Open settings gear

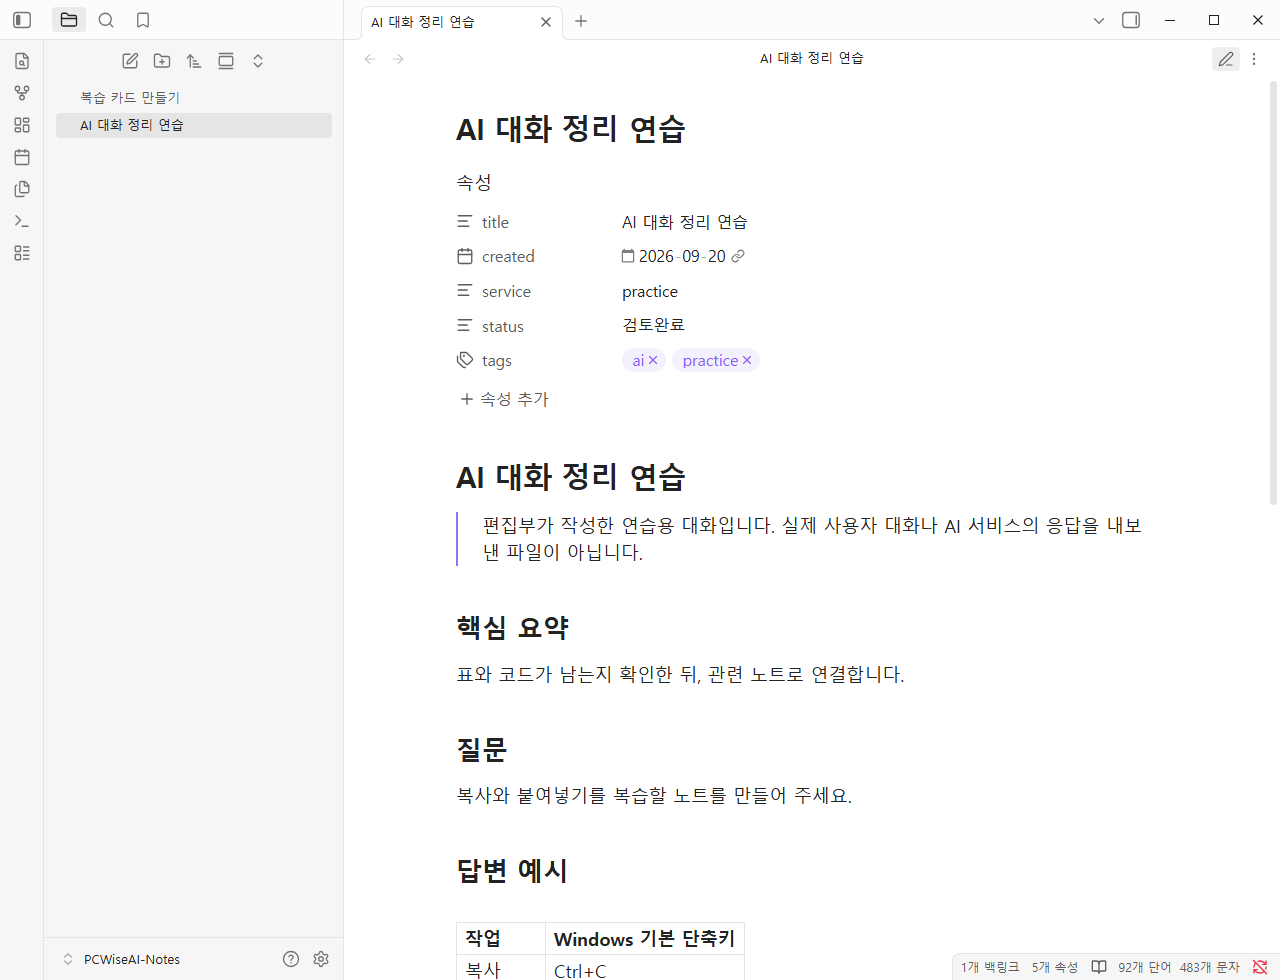point(321,959)
